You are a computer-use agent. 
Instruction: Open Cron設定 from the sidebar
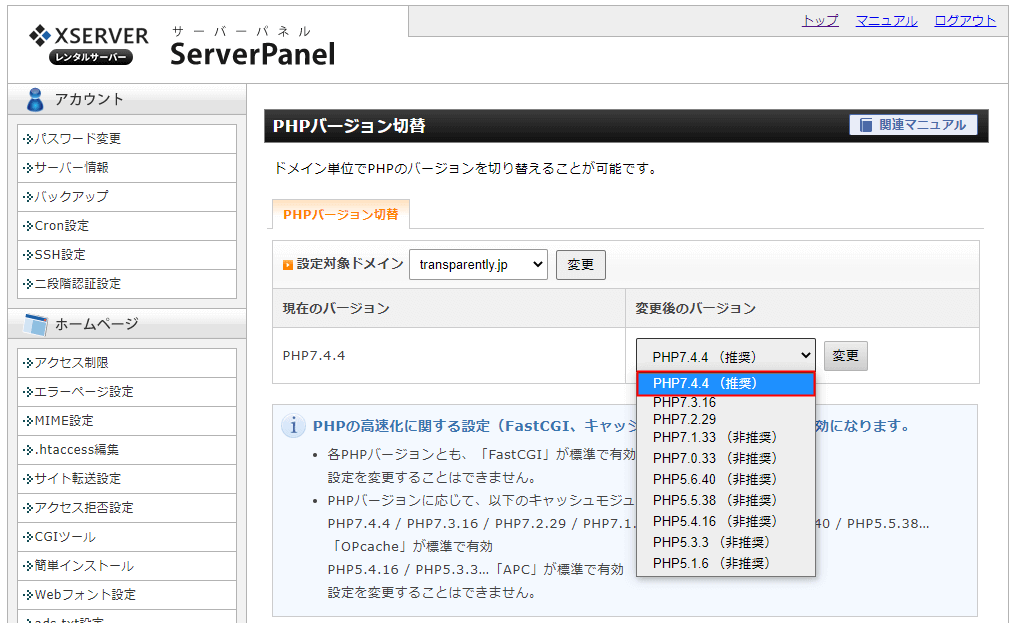(x=62, y=226)
